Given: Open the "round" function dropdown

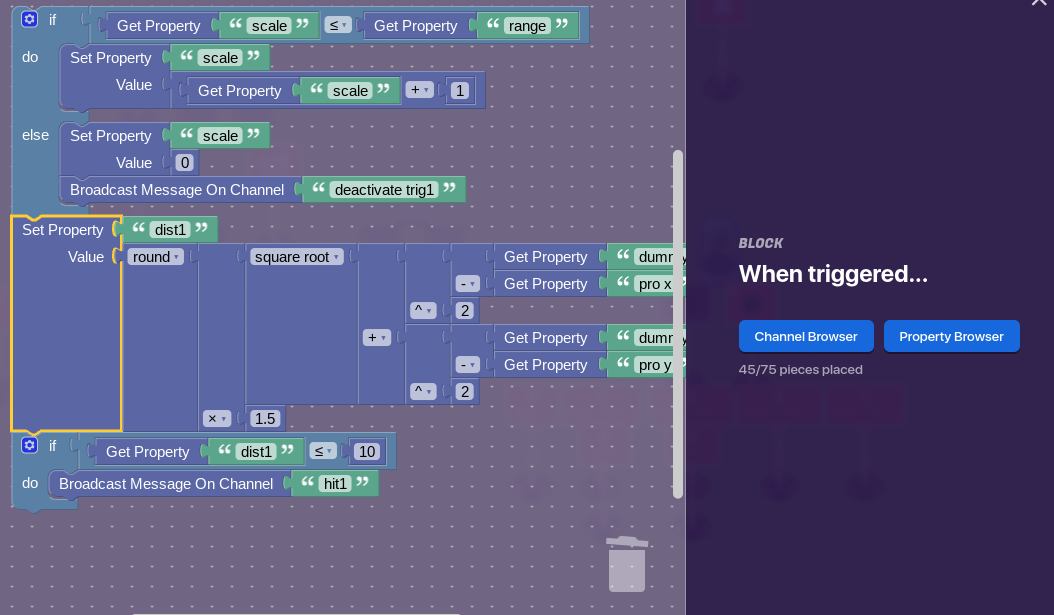Looking at the screenshot, I should coord(155,257).
